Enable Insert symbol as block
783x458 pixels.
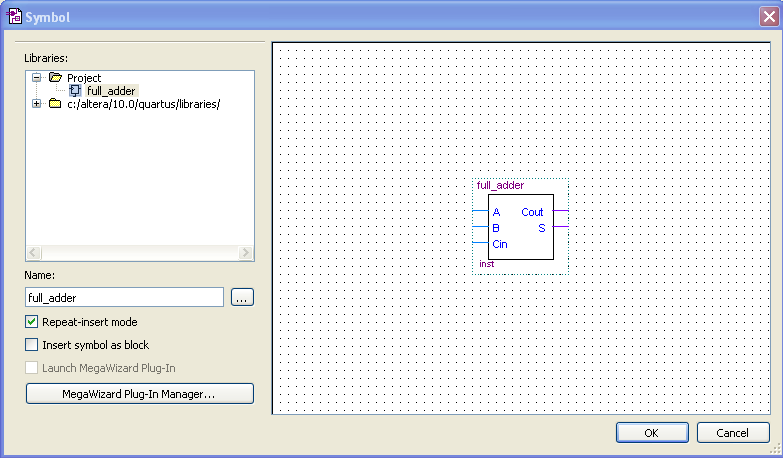(31, 345)
